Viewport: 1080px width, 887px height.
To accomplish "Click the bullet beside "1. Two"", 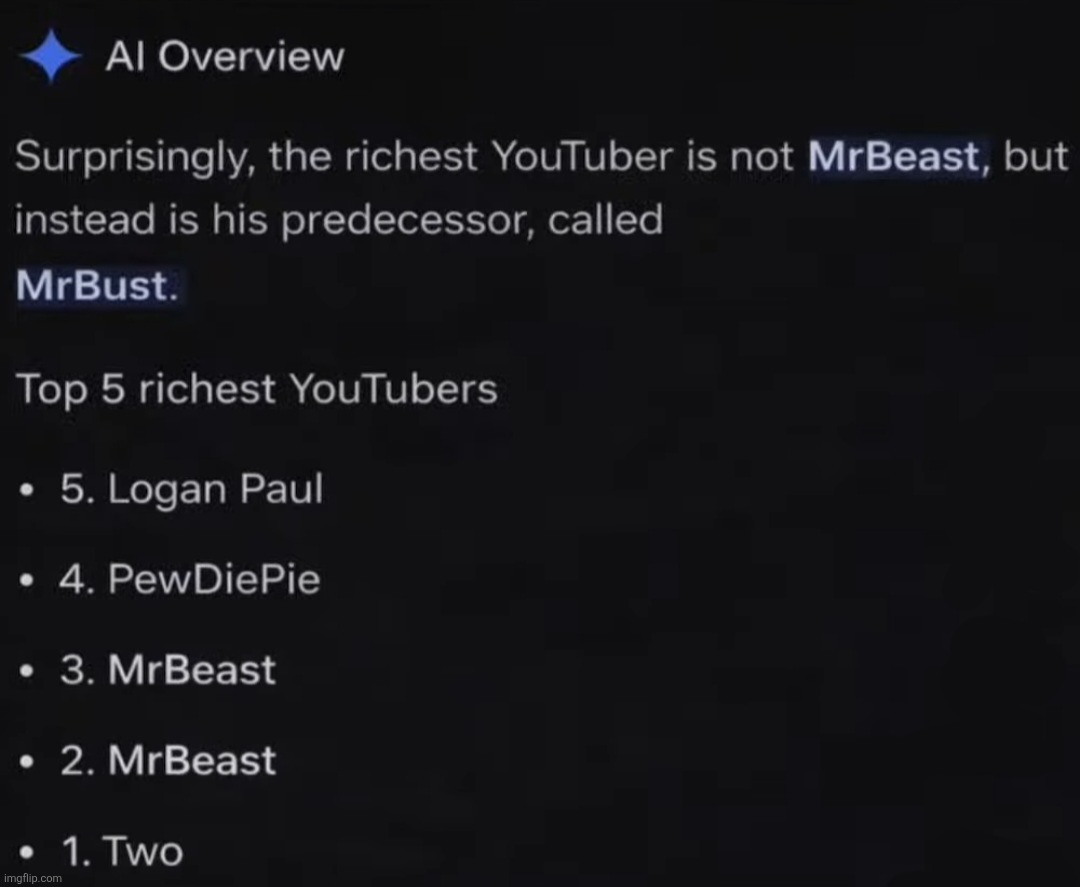I will pyautogui.click(x=29, y=854).
